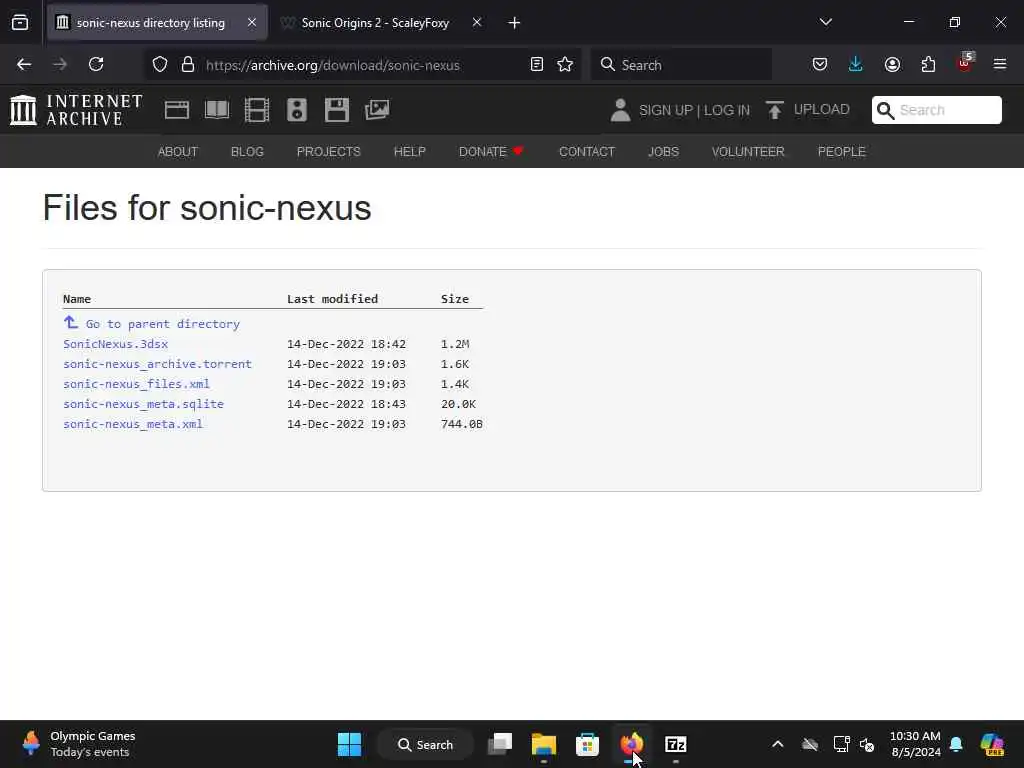
Task: Open Internet Archive texts book icon
Action: click(217, 110)
